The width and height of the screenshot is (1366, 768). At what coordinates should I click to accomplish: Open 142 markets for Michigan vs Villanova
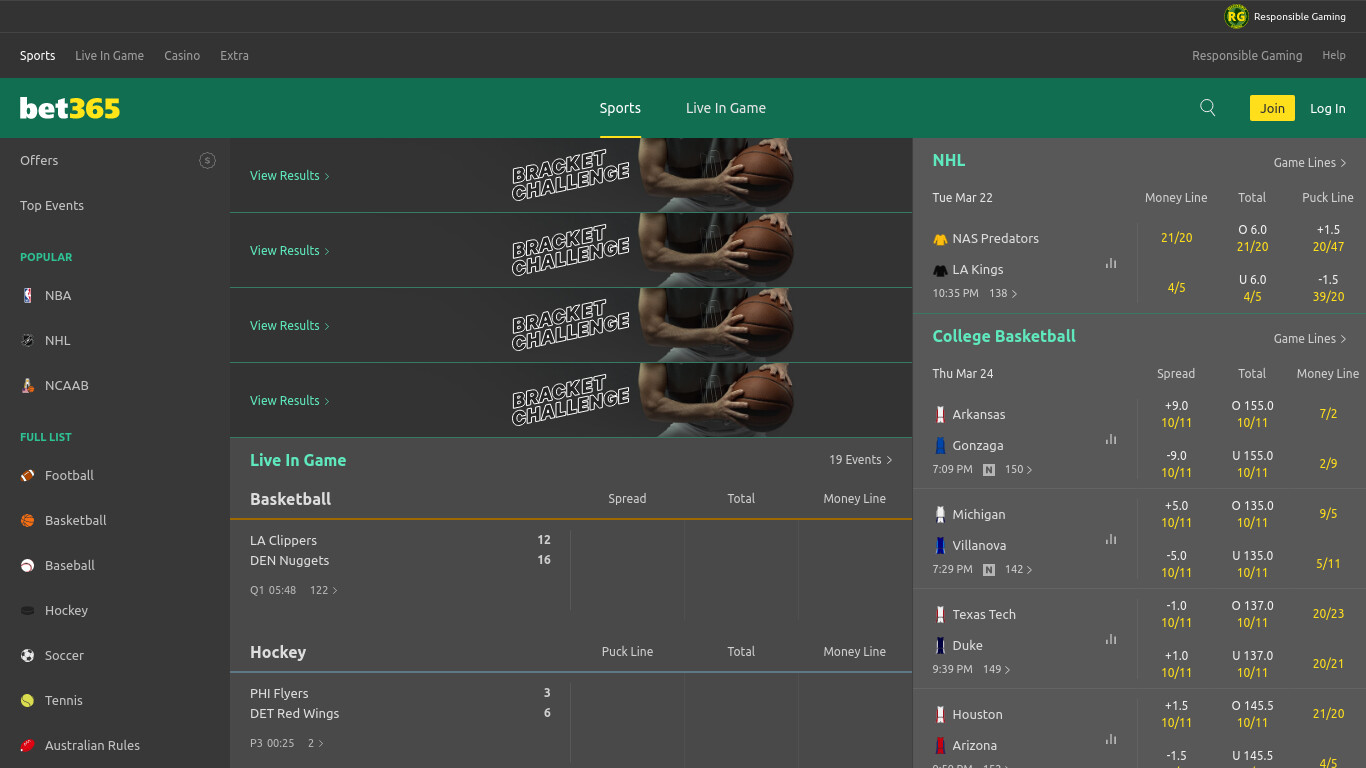pyautogui.click(x=1019, y=569)
